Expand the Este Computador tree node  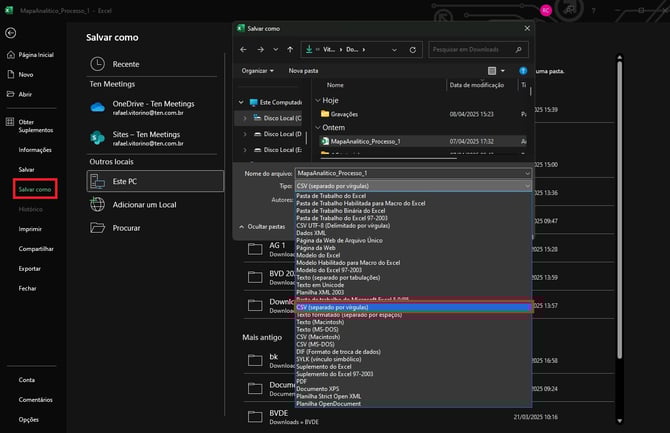239,102
